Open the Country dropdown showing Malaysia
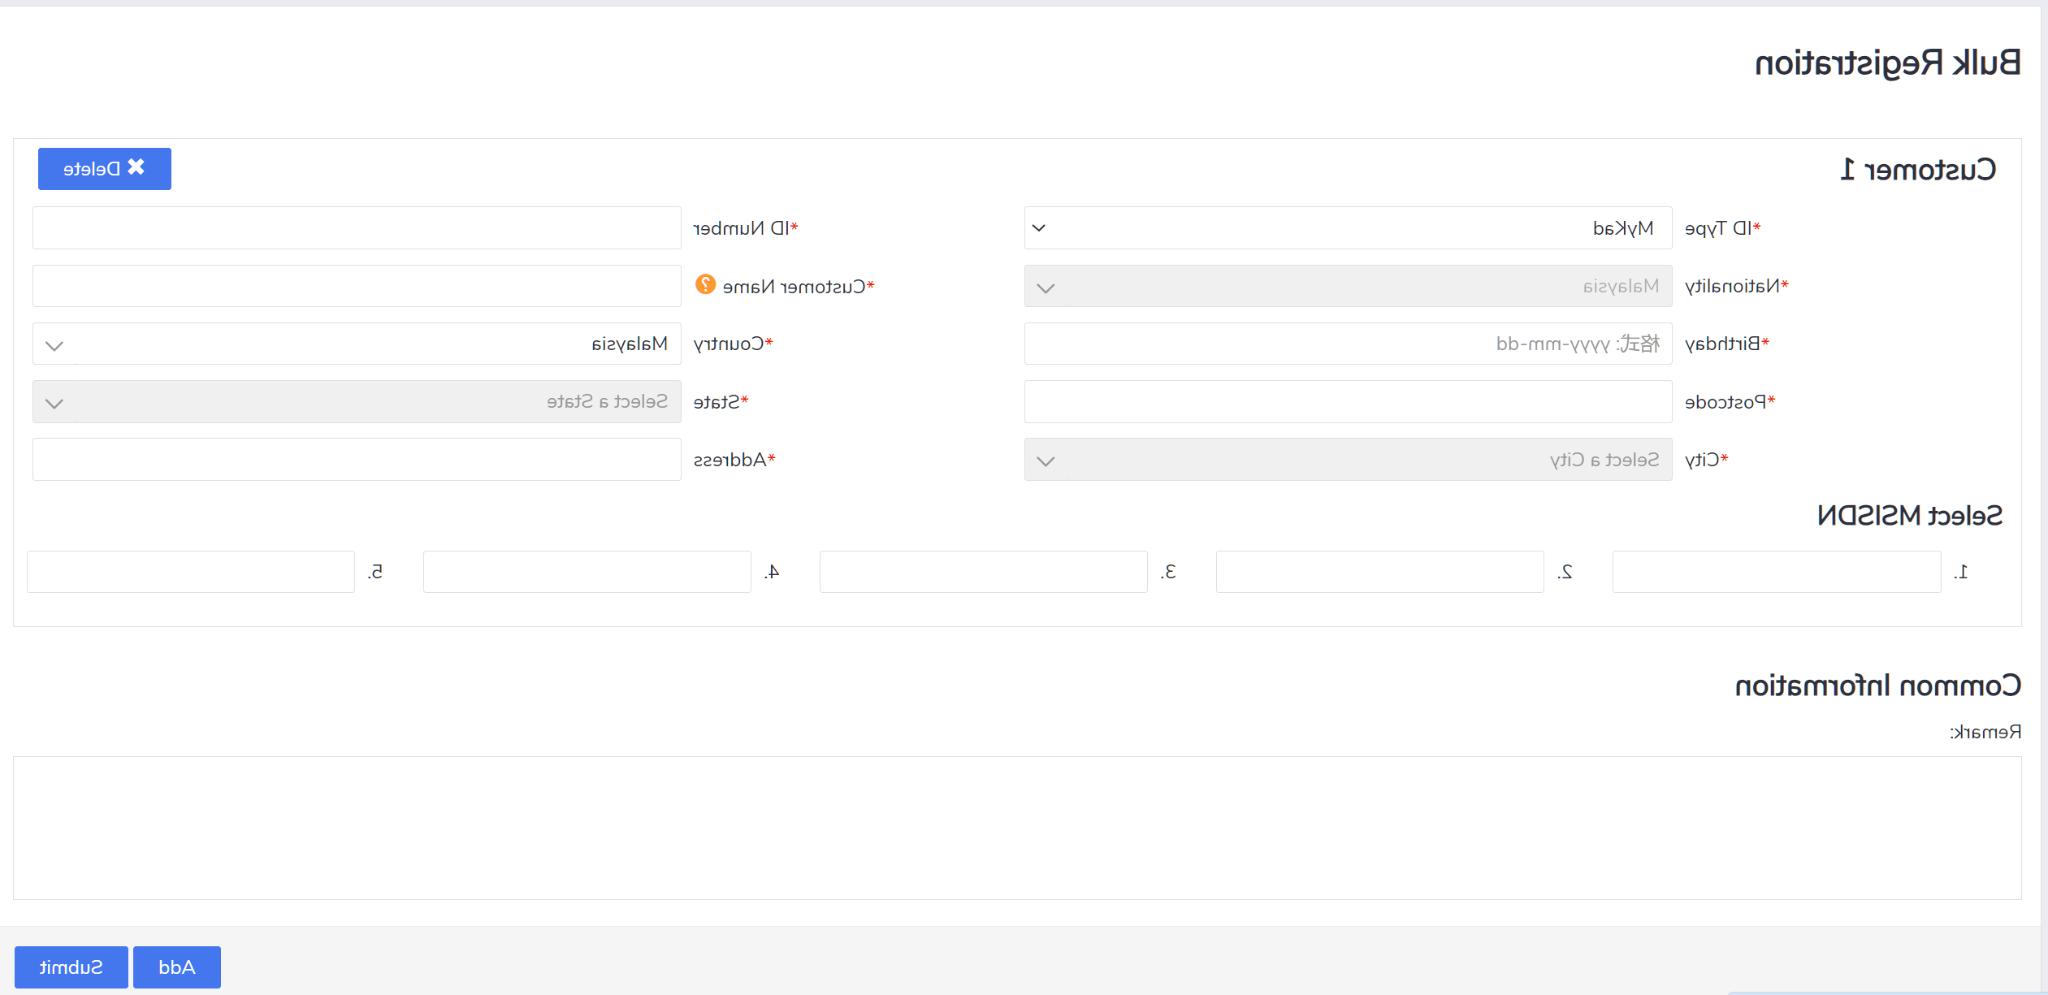The height and width of the screenshot is (995, 2048). point(357,344)
